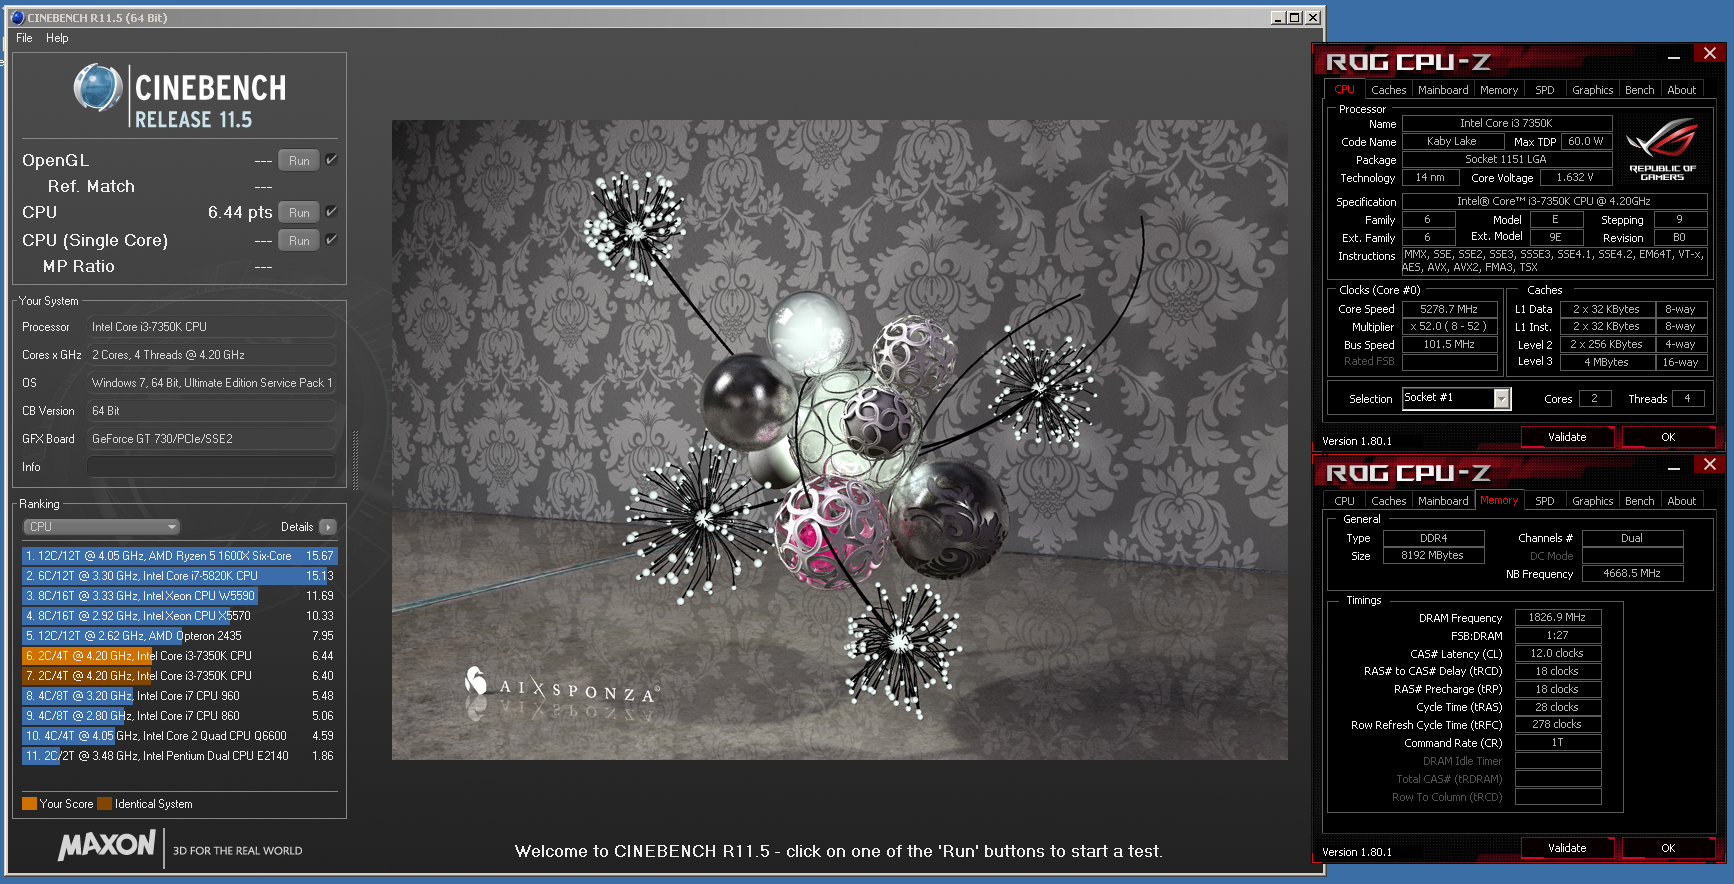Run the CPU benchmark test
Screen dimensions: 1734x884
[x=298, y=213]
